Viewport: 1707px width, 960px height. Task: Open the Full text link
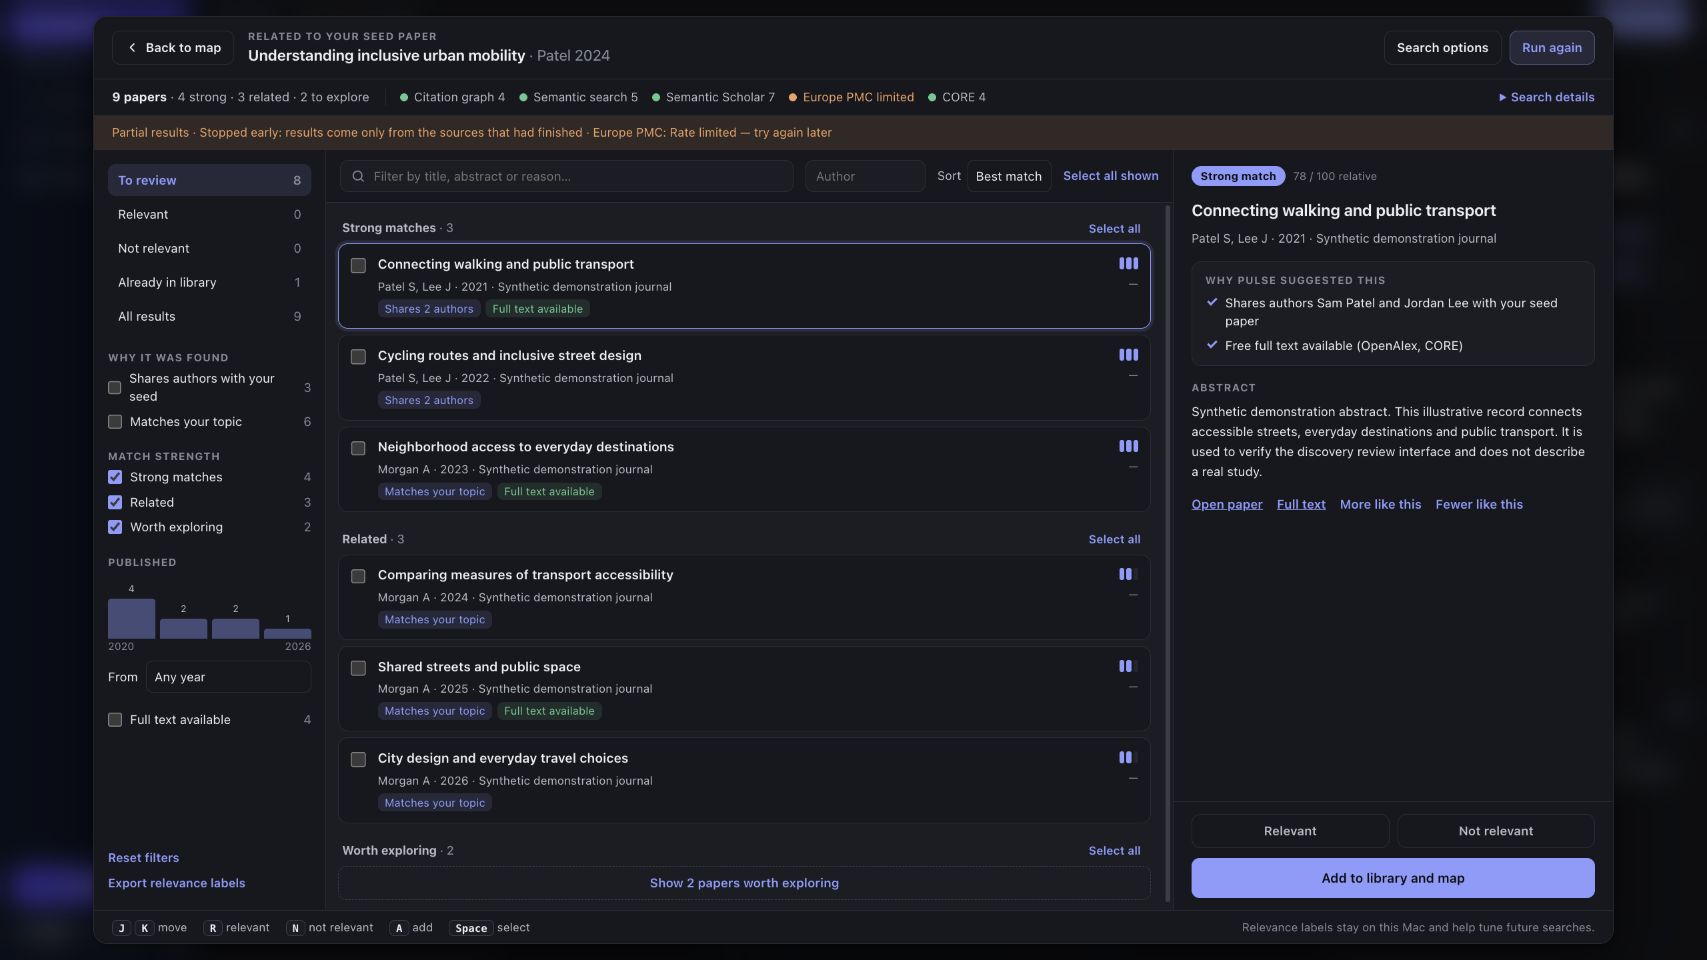pyautogui.click(x=1301, y=505)
